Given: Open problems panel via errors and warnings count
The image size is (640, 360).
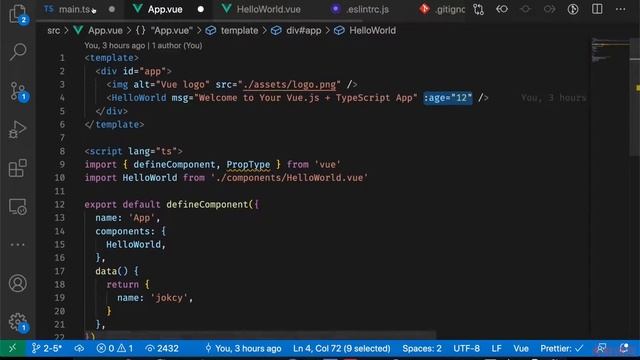Looking at the screenshot, I should click(115, 348).
